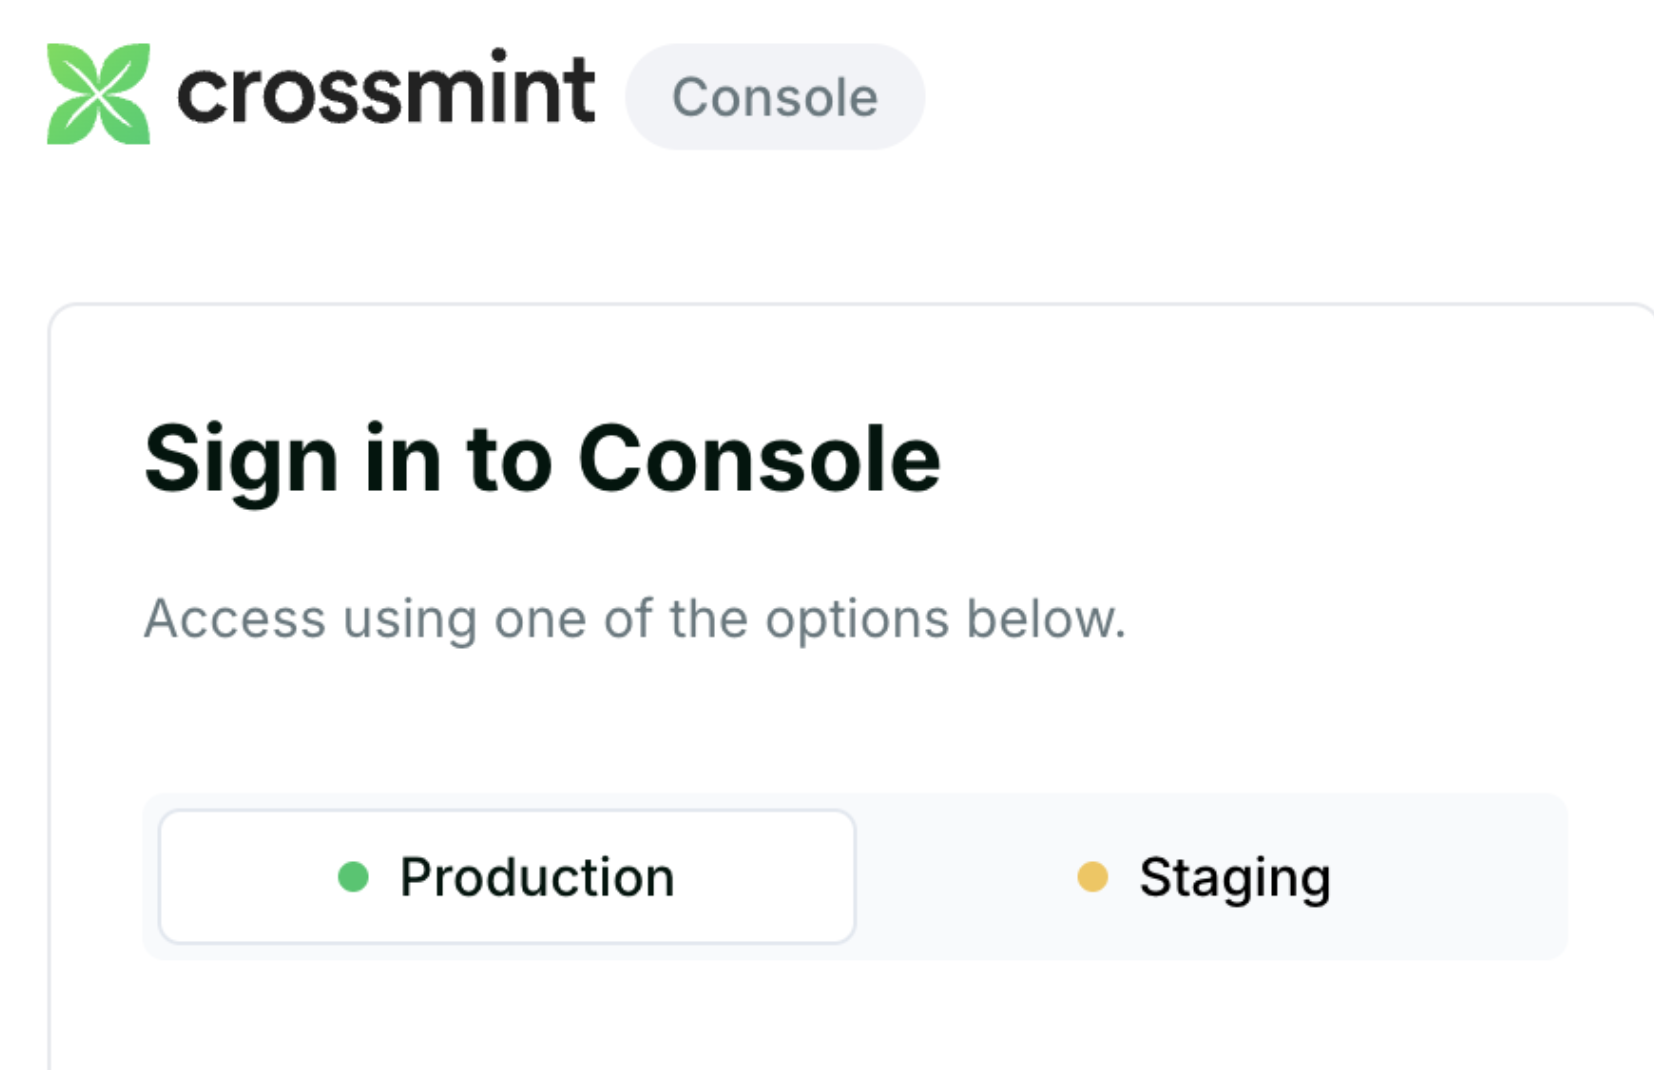Keep Production environment selected

click(x=508, y=877)
